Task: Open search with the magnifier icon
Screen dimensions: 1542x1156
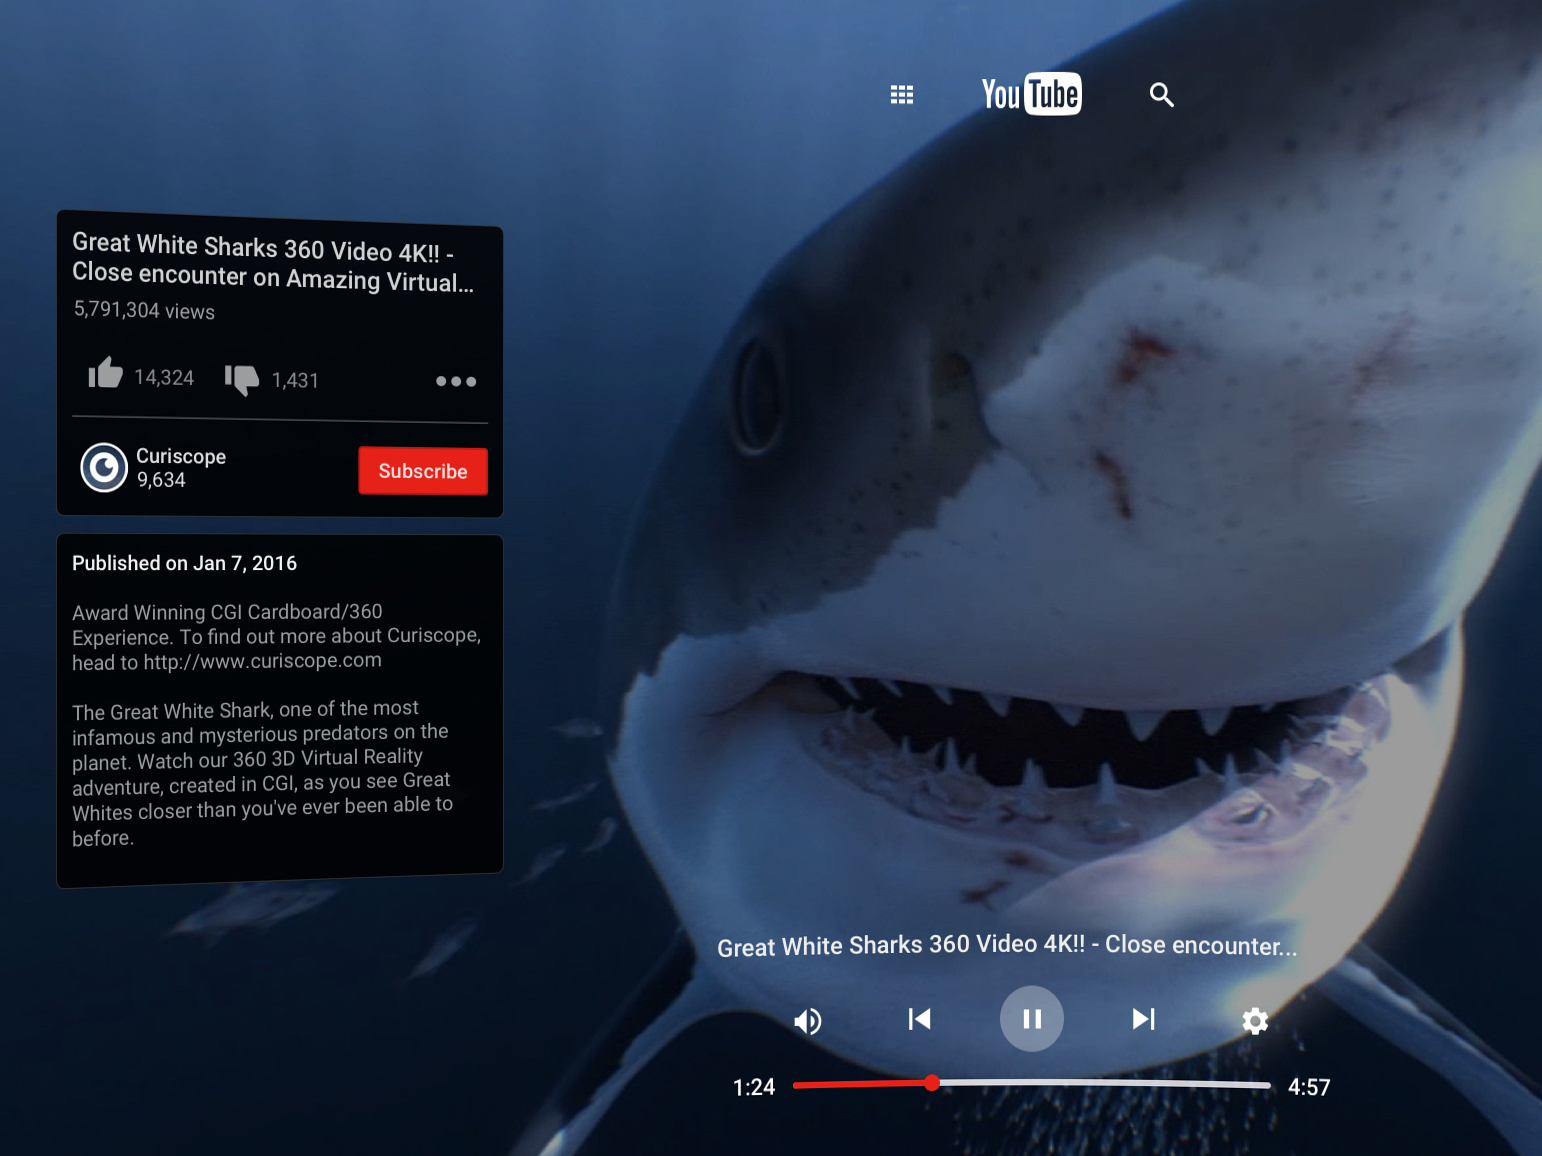Action: pyautogui.click(x=1161, y=95)
